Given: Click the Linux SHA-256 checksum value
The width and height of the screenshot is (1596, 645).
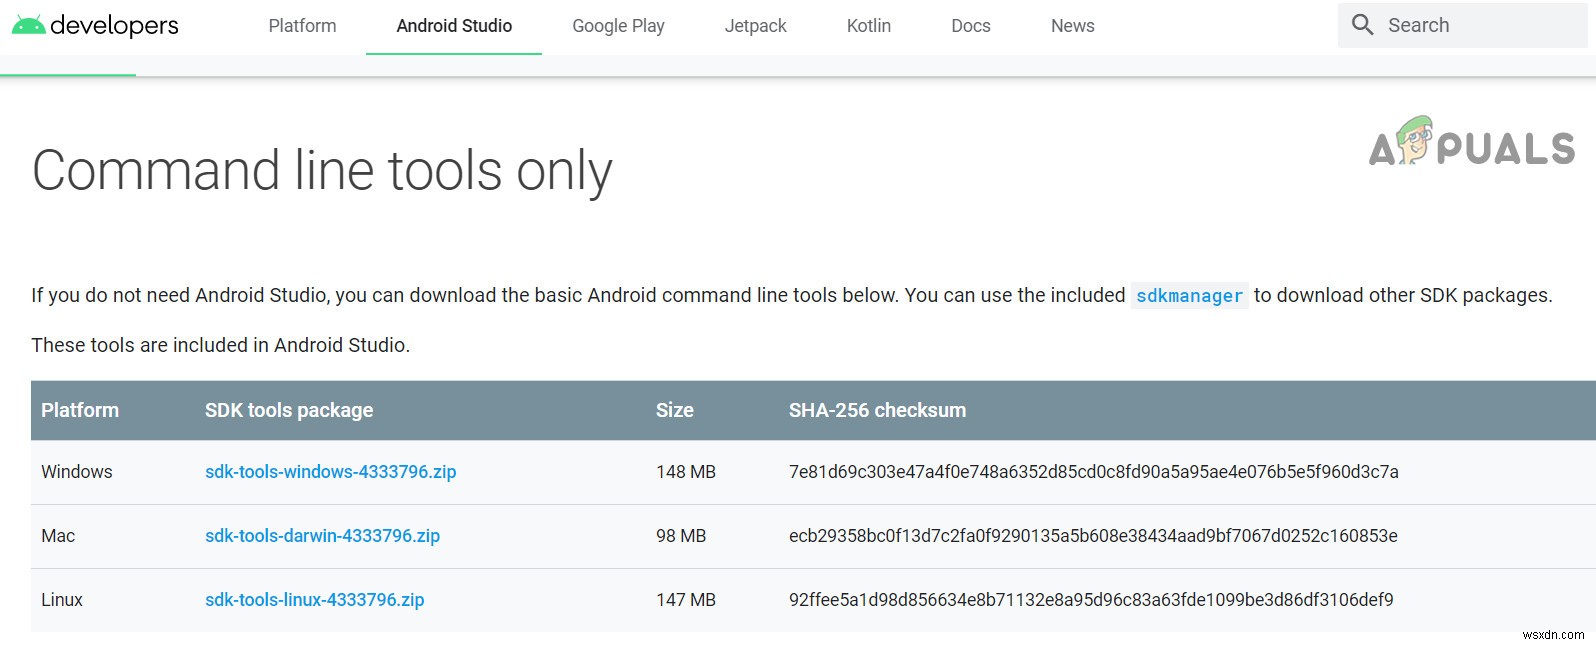Looking at the screenshot, I should click(x=1091, y=600).
